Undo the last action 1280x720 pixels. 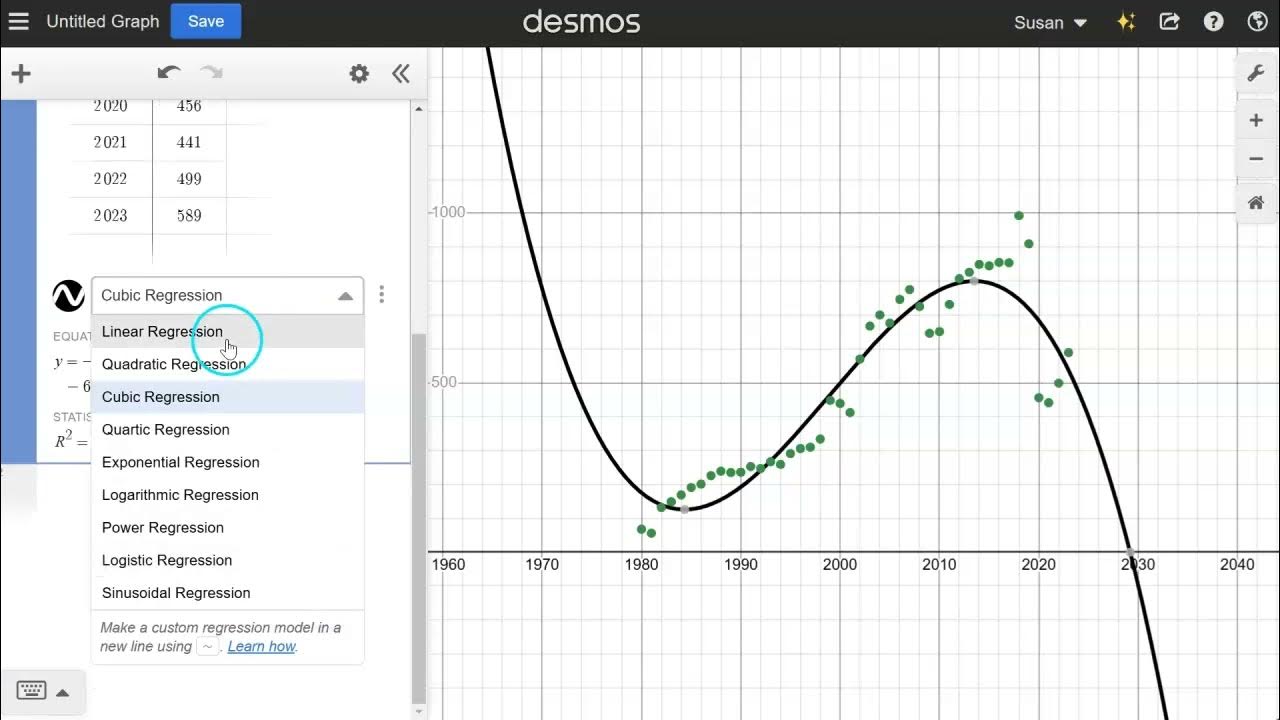pyautogui.click(x=169, y=72)
